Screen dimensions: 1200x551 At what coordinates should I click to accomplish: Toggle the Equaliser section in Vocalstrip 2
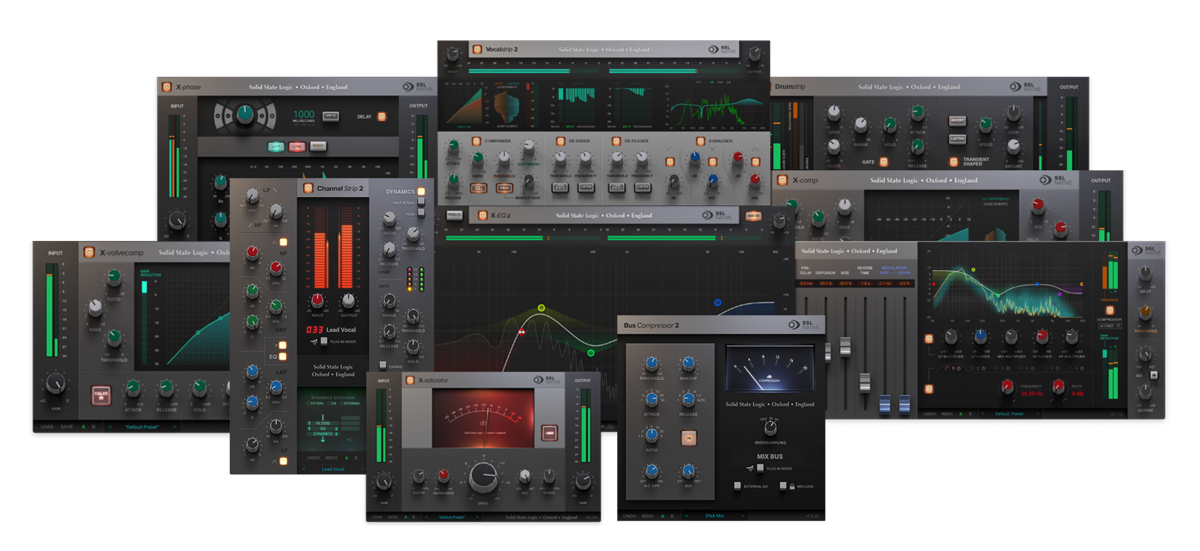click(x=700, y=142)
